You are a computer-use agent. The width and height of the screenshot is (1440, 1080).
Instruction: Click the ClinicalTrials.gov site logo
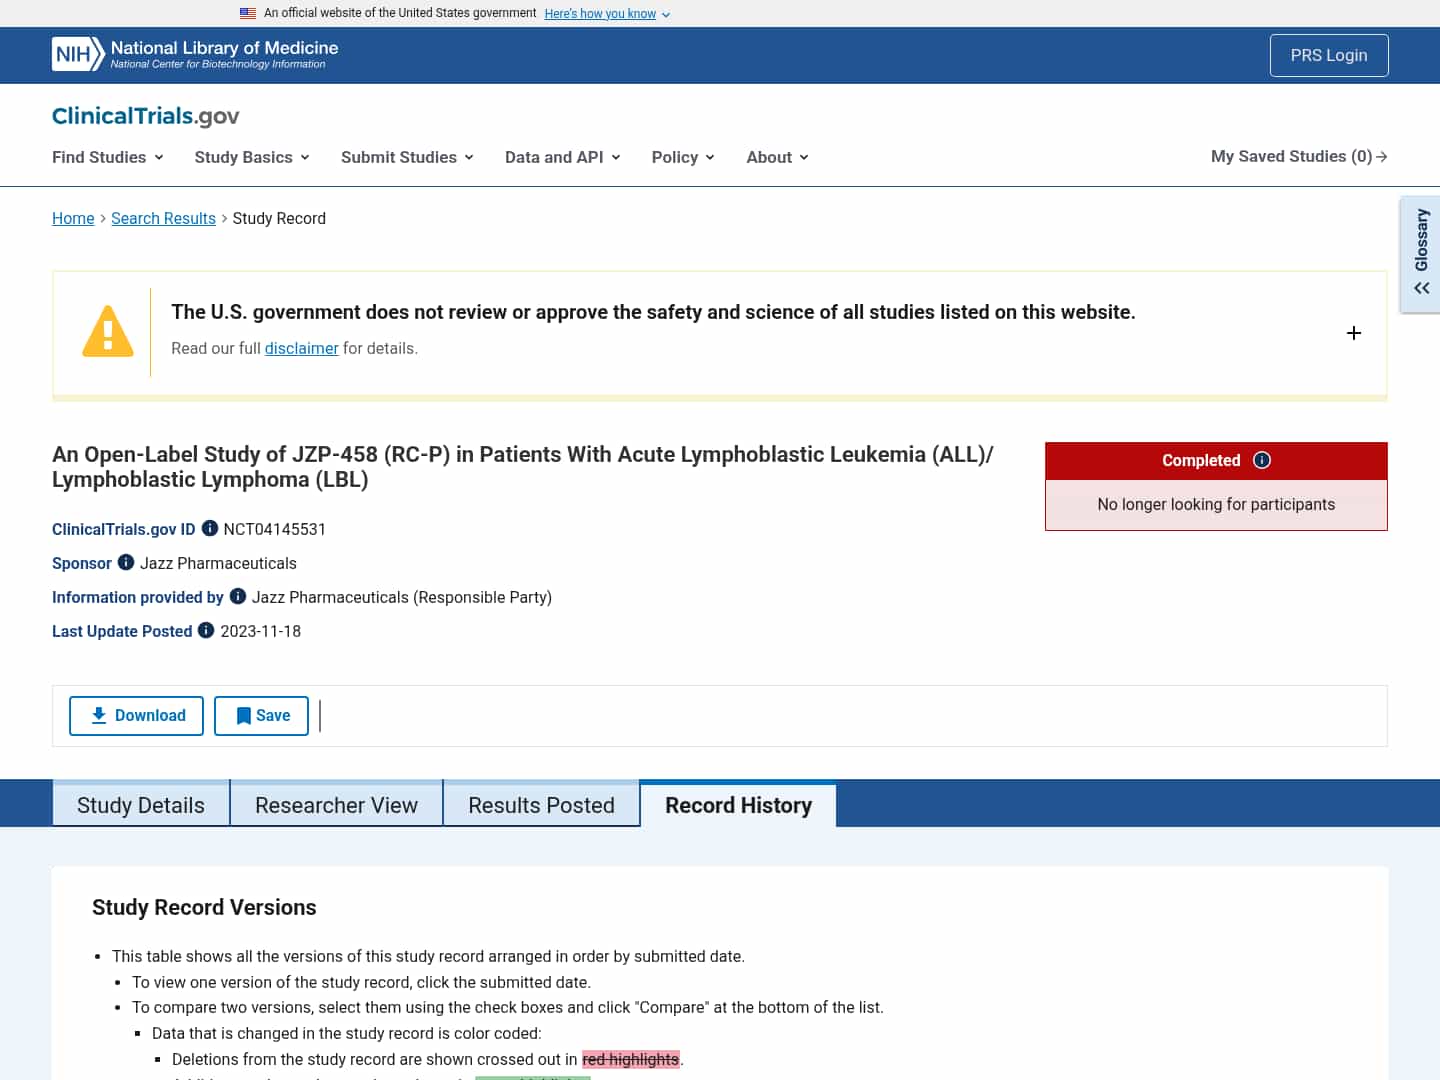[x=145, y=116]
